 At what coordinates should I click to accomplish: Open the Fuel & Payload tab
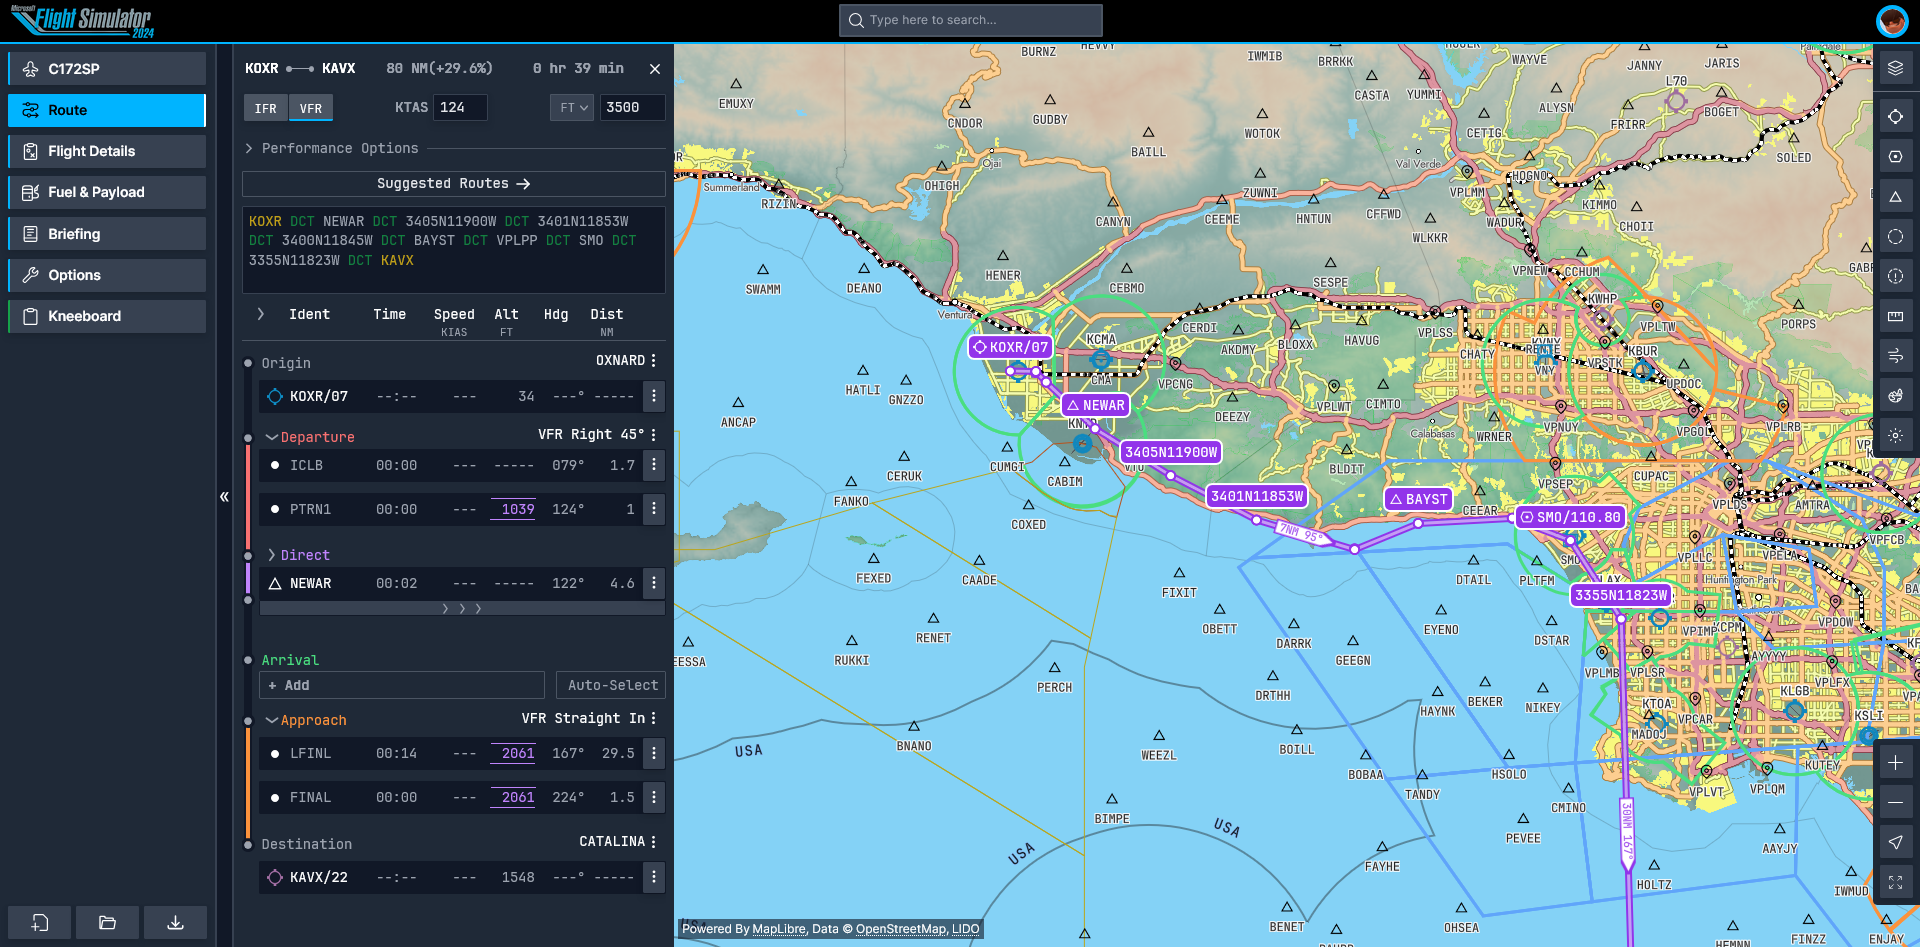pyautogui.click(x=107, y=192)
